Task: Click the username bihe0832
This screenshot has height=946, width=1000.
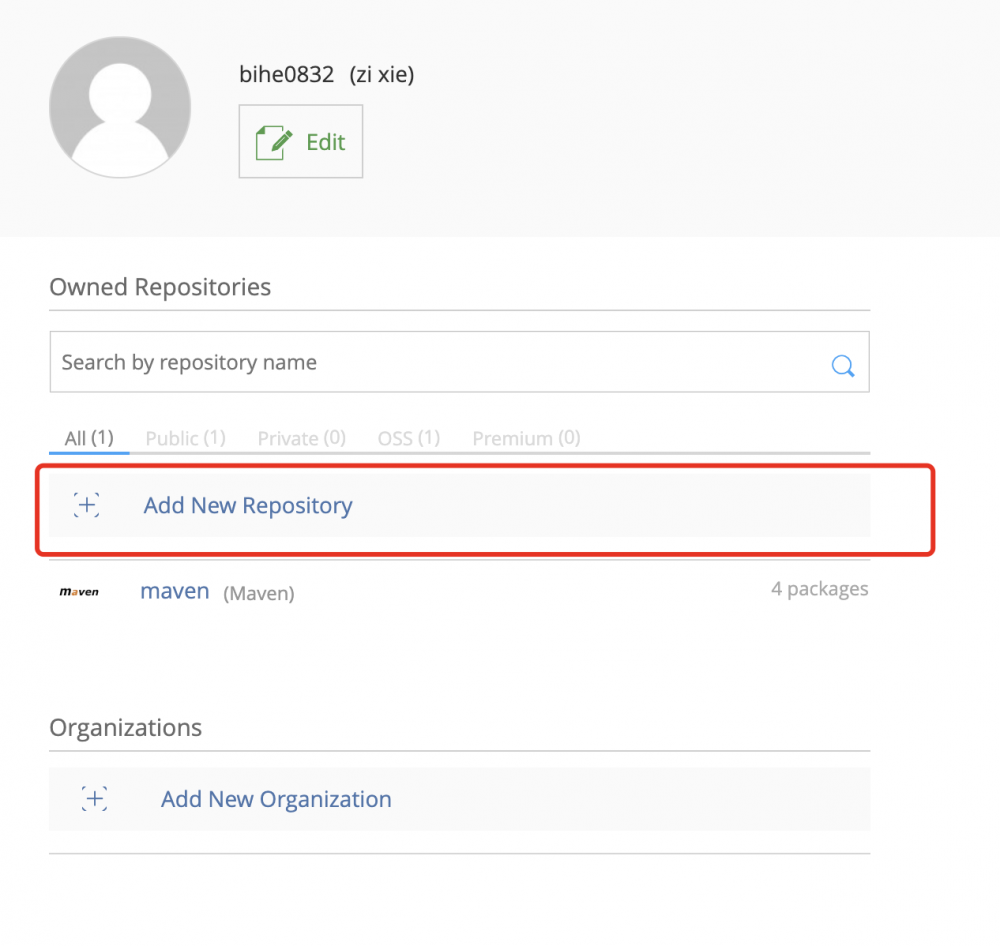Action: tap(287, 74)
